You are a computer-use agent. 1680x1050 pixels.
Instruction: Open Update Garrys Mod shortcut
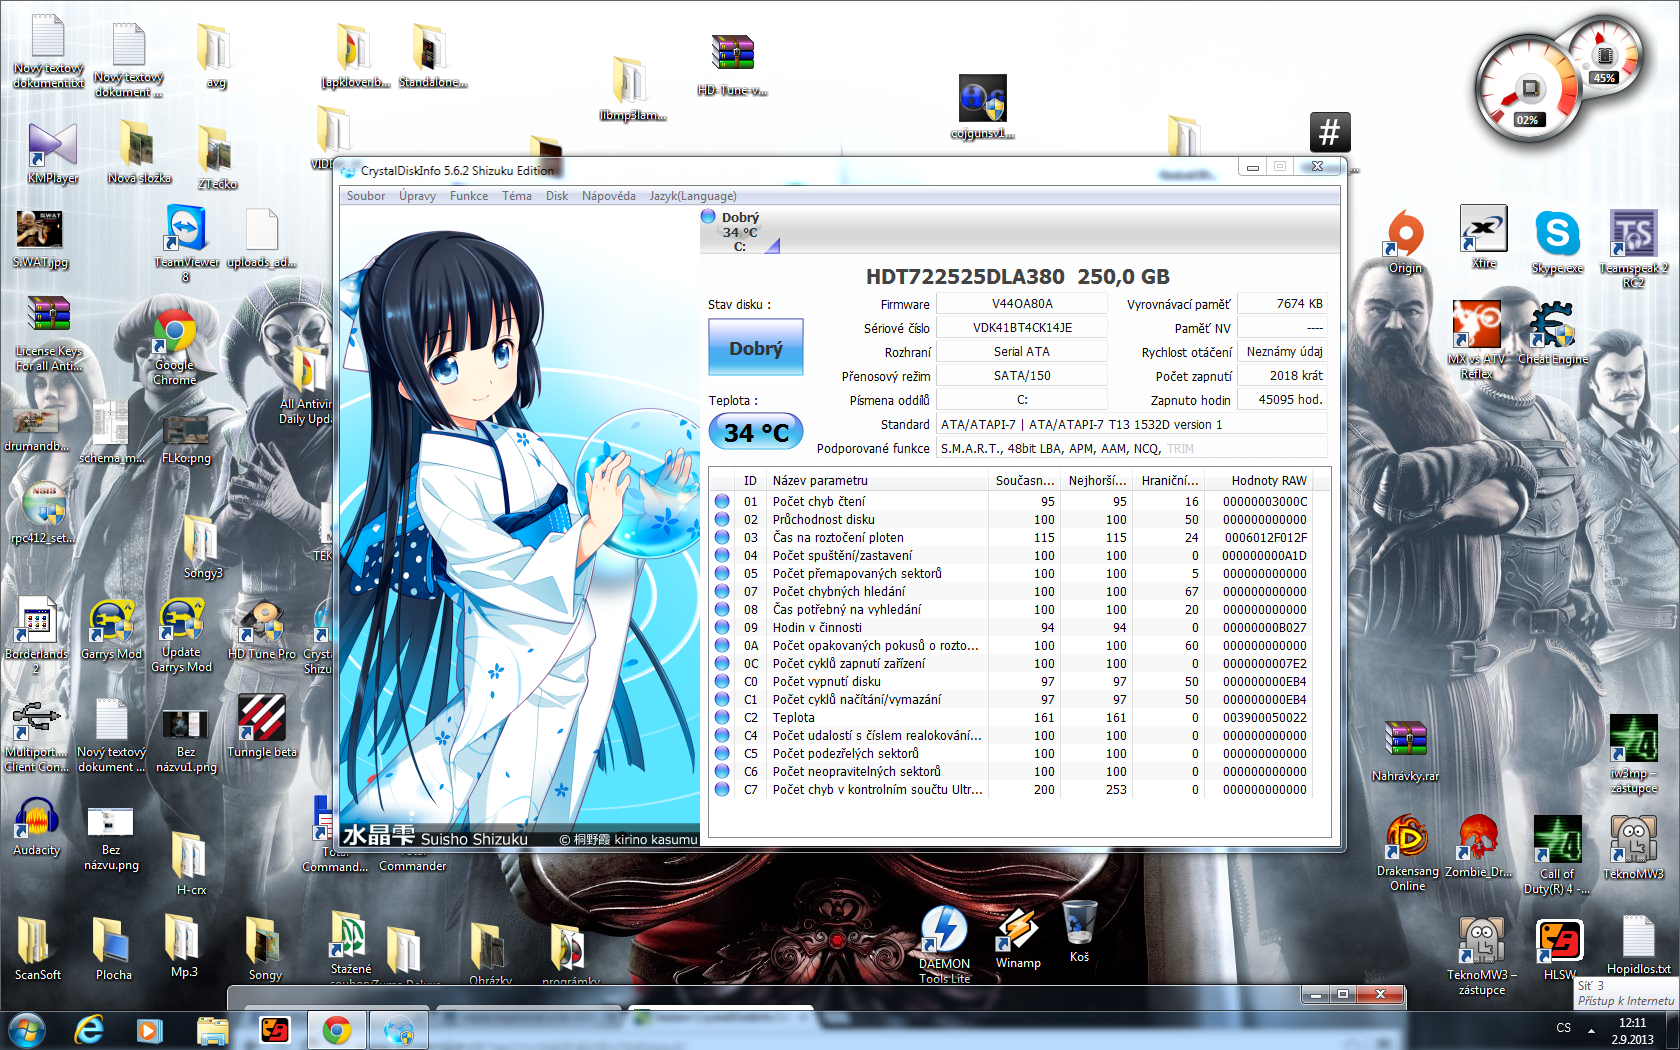pos(181,636)
